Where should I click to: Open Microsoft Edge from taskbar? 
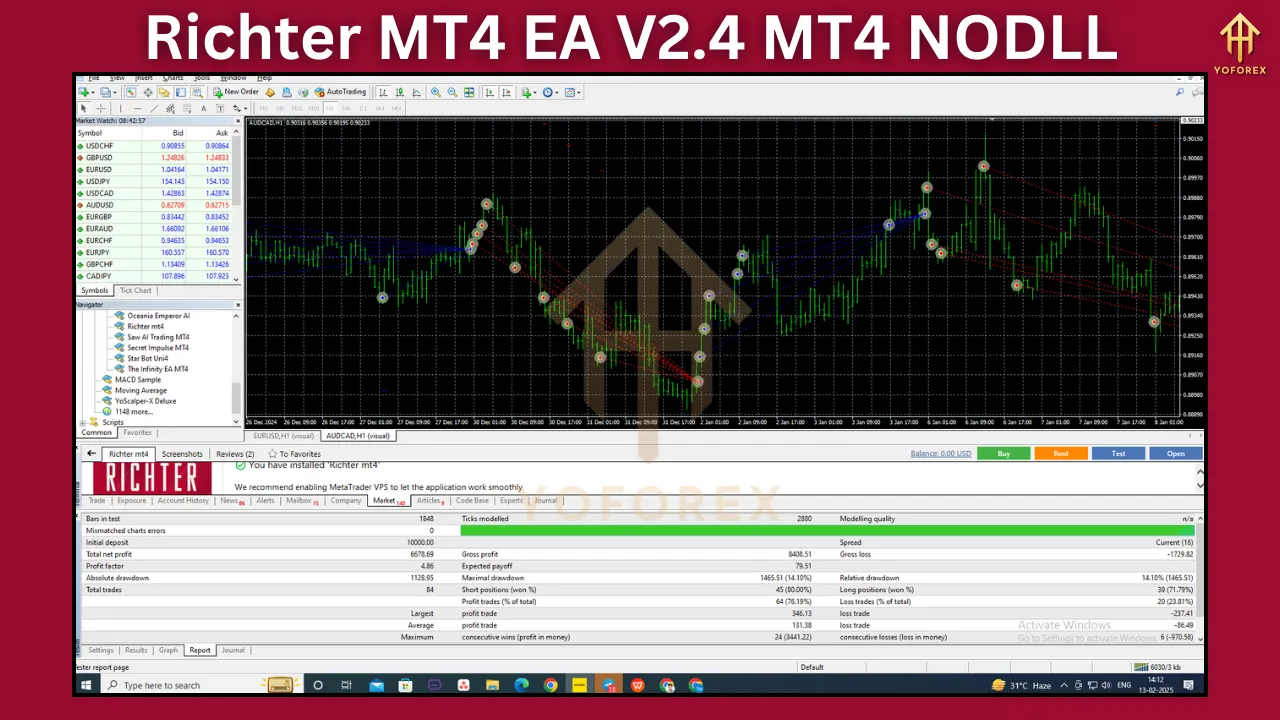521,685
